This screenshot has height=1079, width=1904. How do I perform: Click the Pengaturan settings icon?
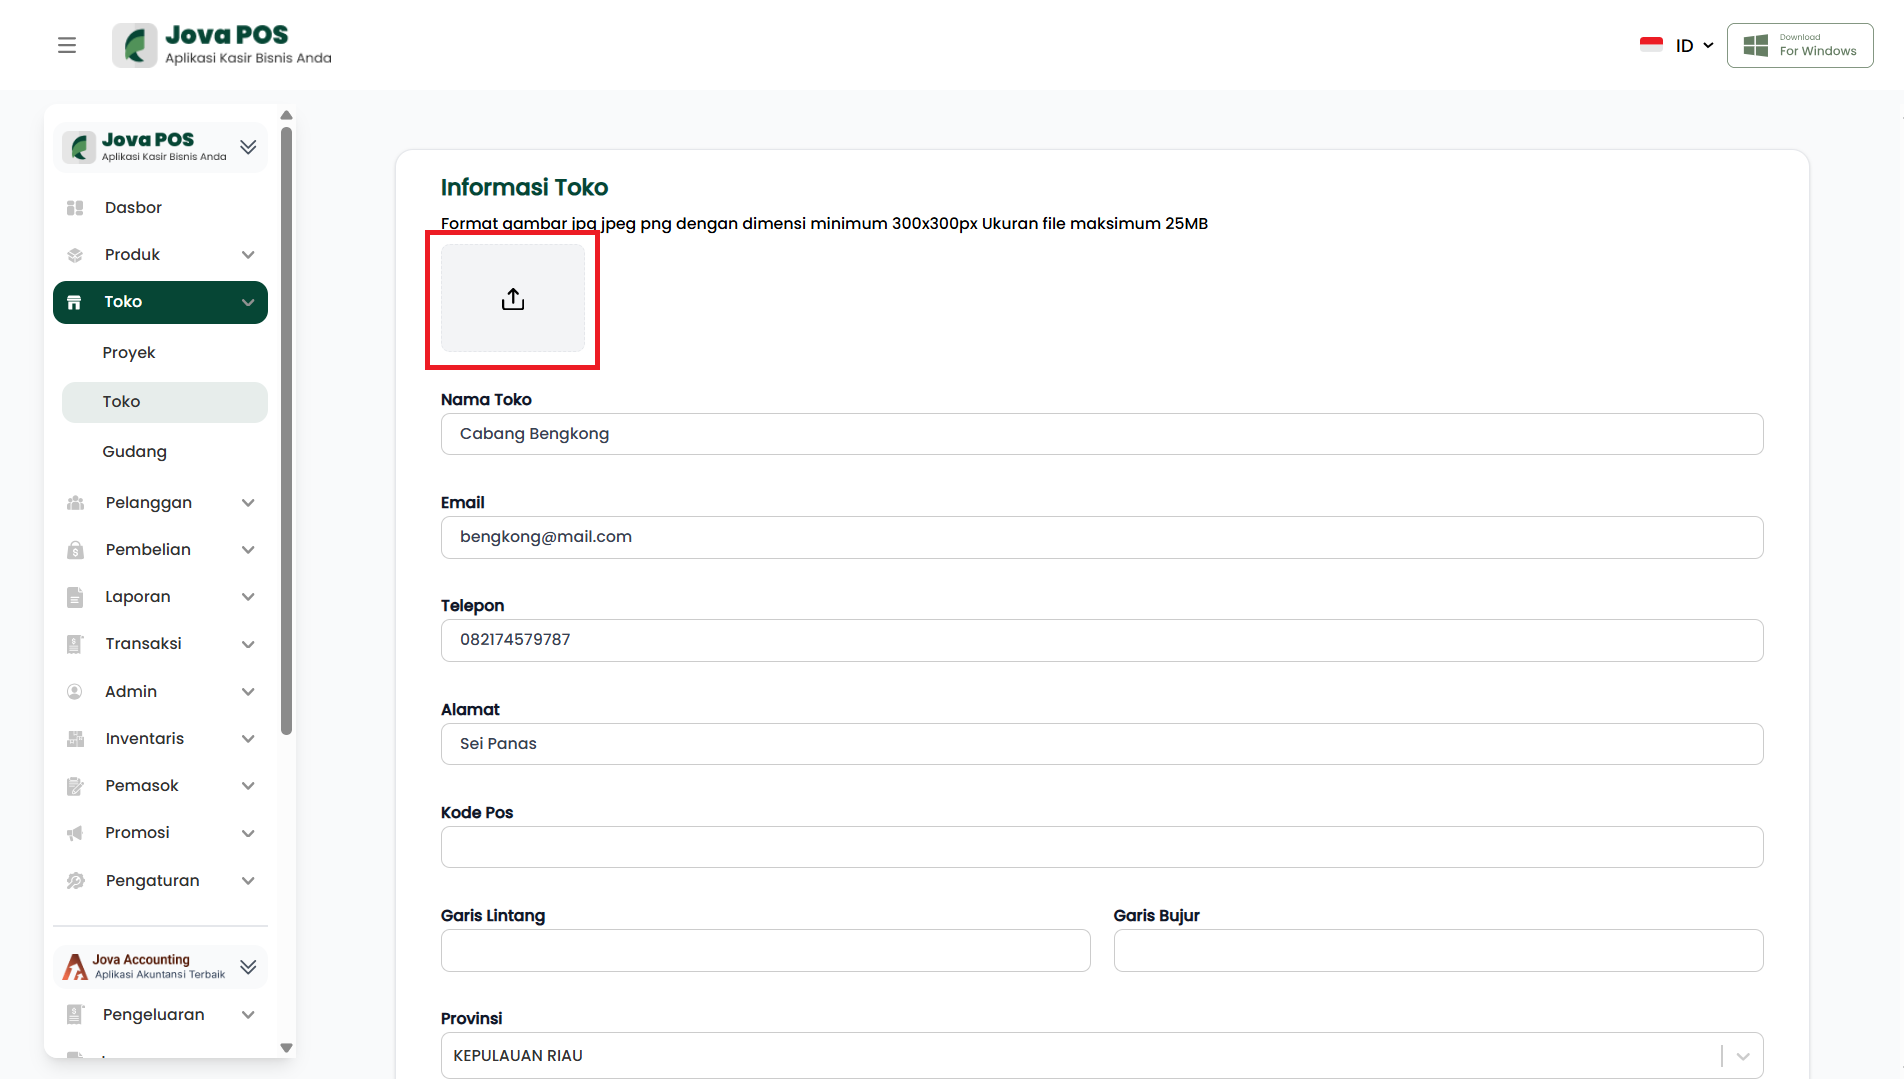[x=75, y=881]
